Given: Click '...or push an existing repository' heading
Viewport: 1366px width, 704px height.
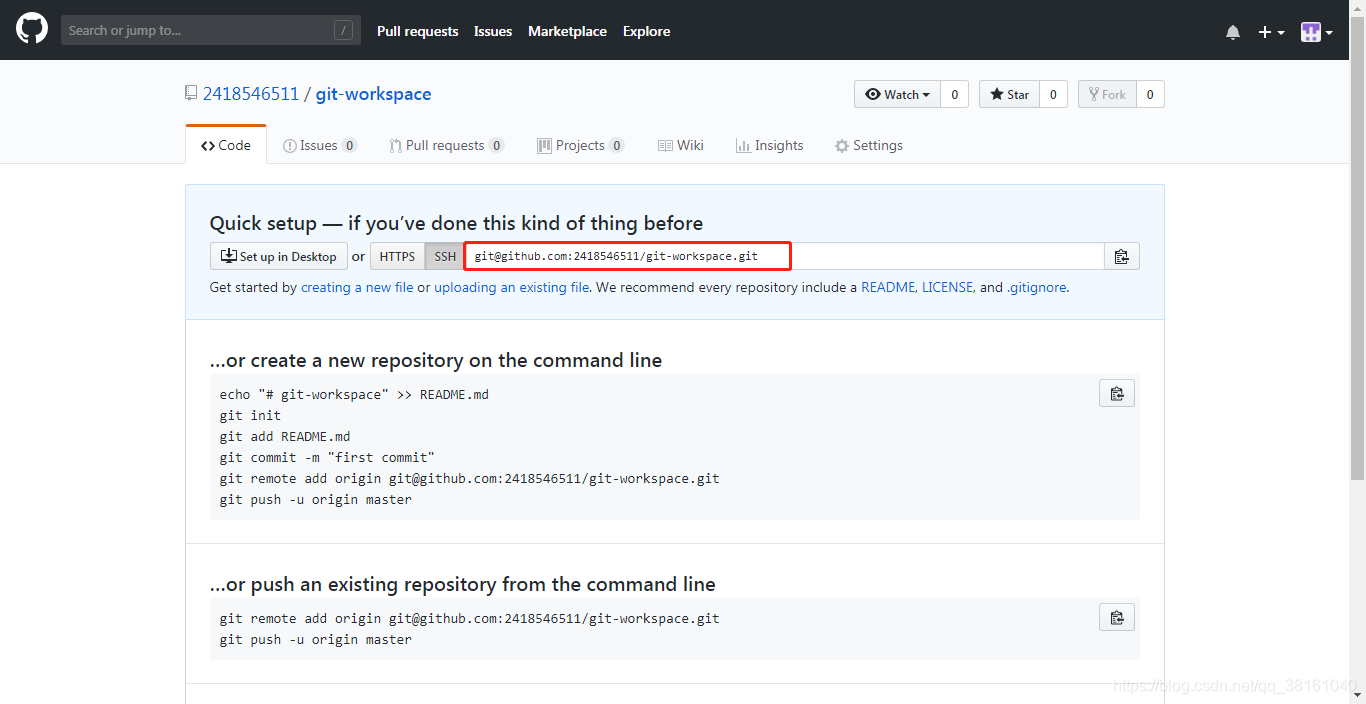Looking at the screenshot, I should click(463, 584).
